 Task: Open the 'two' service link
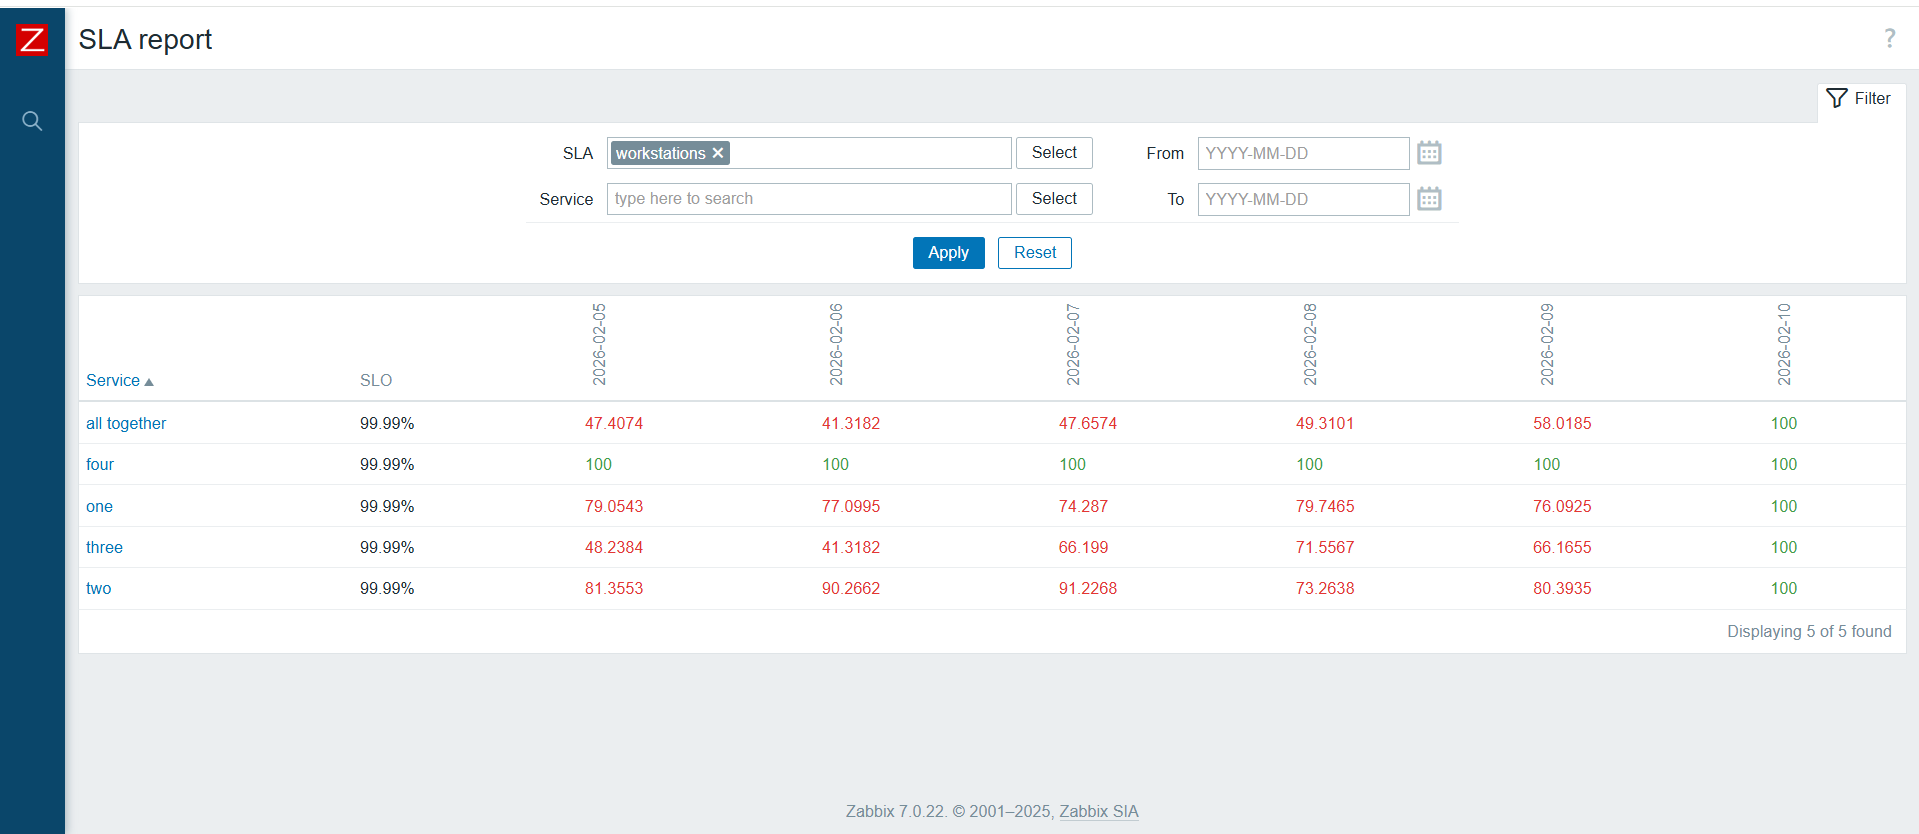point(98,589)
